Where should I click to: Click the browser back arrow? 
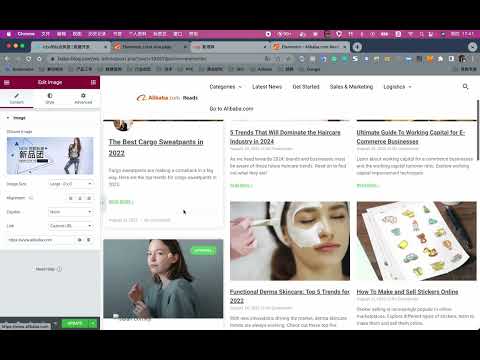click(7, 59)
